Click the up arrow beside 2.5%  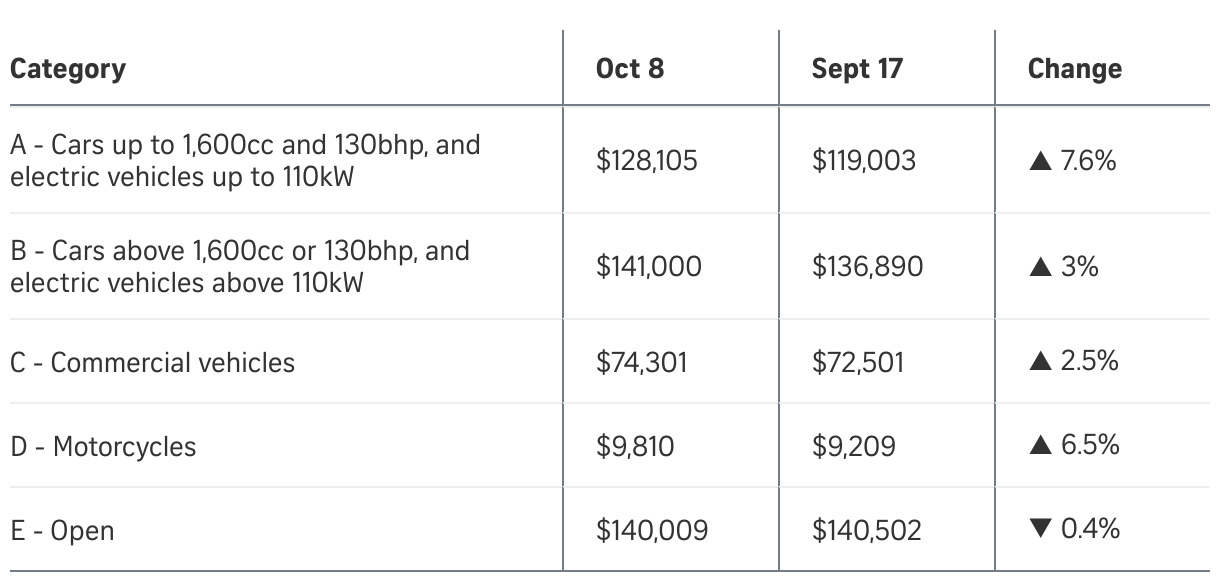click(1039, 362)
